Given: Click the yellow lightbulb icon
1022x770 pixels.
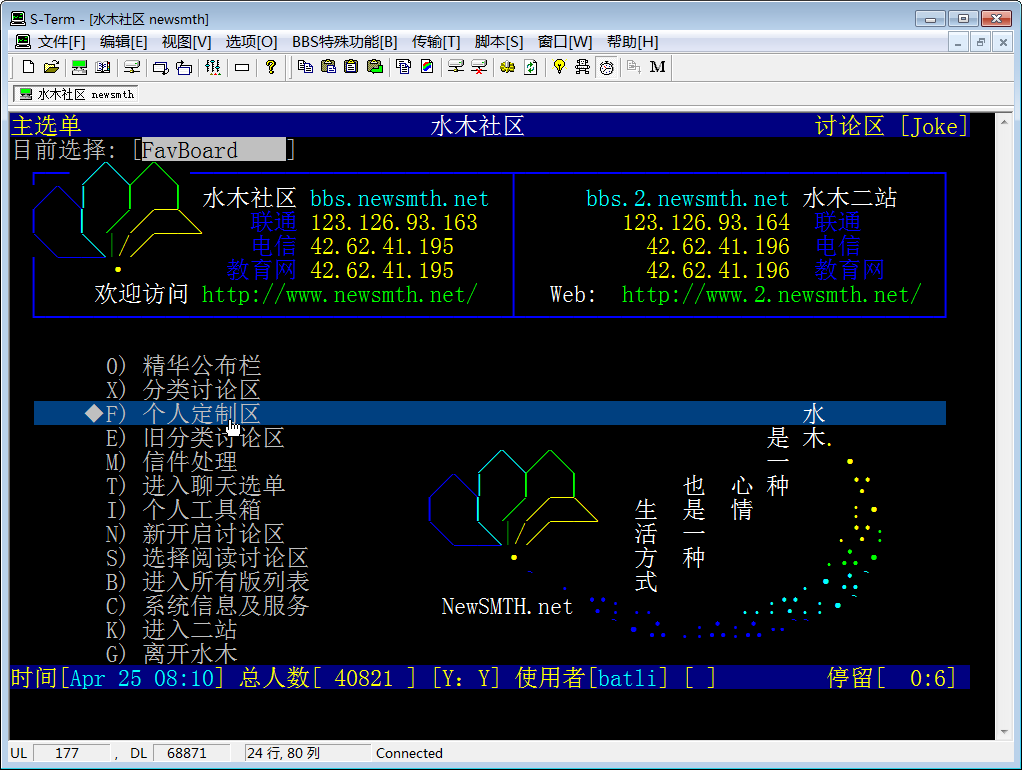Looking at the screenshot, I should click(559, 67).
